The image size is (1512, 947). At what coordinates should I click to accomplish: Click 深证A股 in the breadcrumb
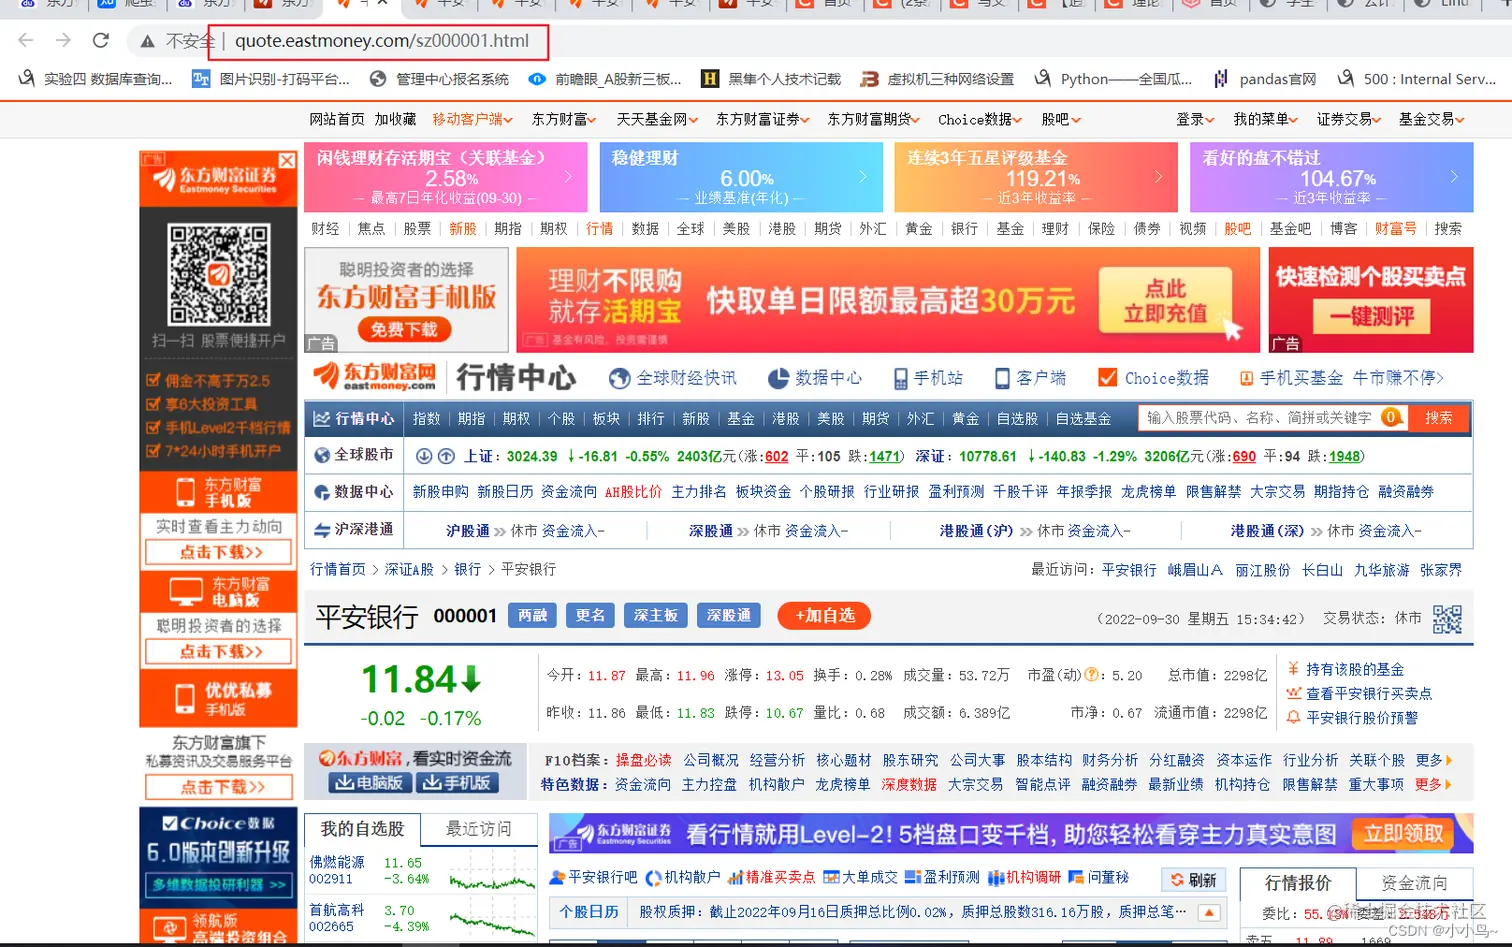(x=409, y=569)
